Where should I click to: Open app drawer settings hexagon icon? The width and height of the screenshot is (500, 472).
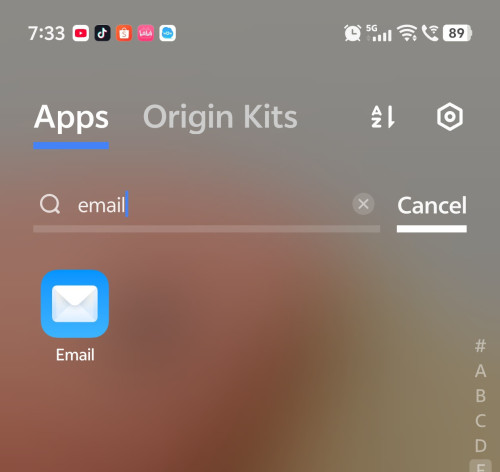(x=450, y=117)
